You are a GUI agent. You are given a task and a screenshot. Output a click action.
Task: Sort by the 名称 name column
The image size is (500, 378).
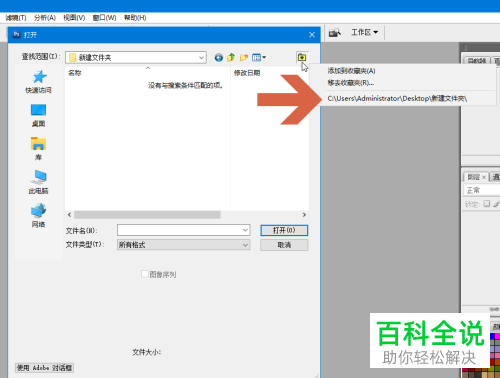coord(74,73)
